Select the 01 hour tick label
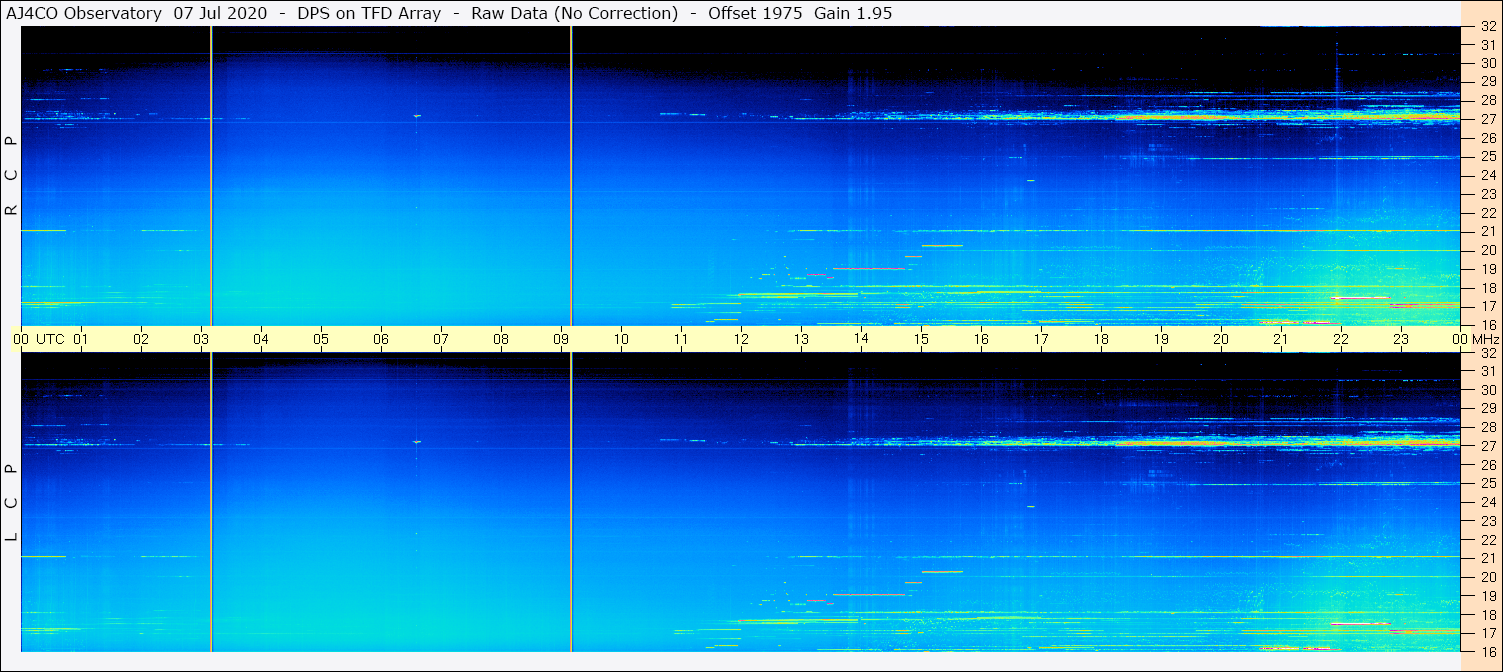The image size is (1503, 672). pos(81,339)
